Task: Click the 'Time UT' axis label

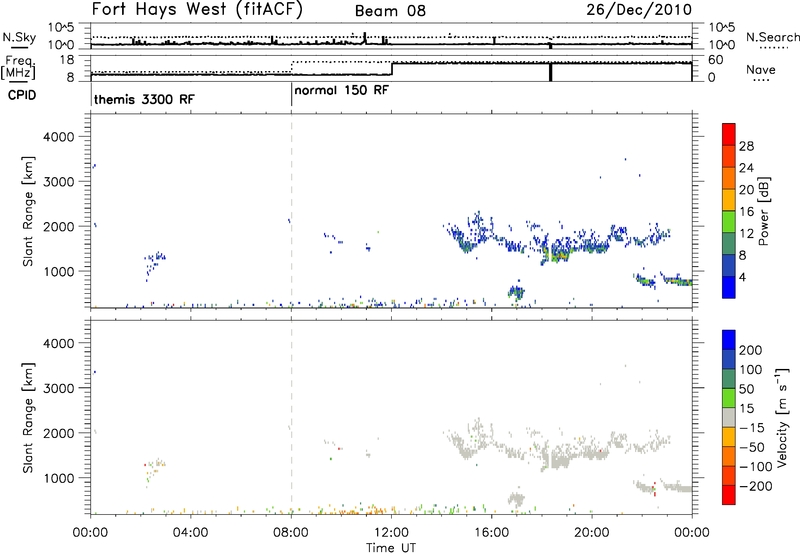Action: coord(391,548)
